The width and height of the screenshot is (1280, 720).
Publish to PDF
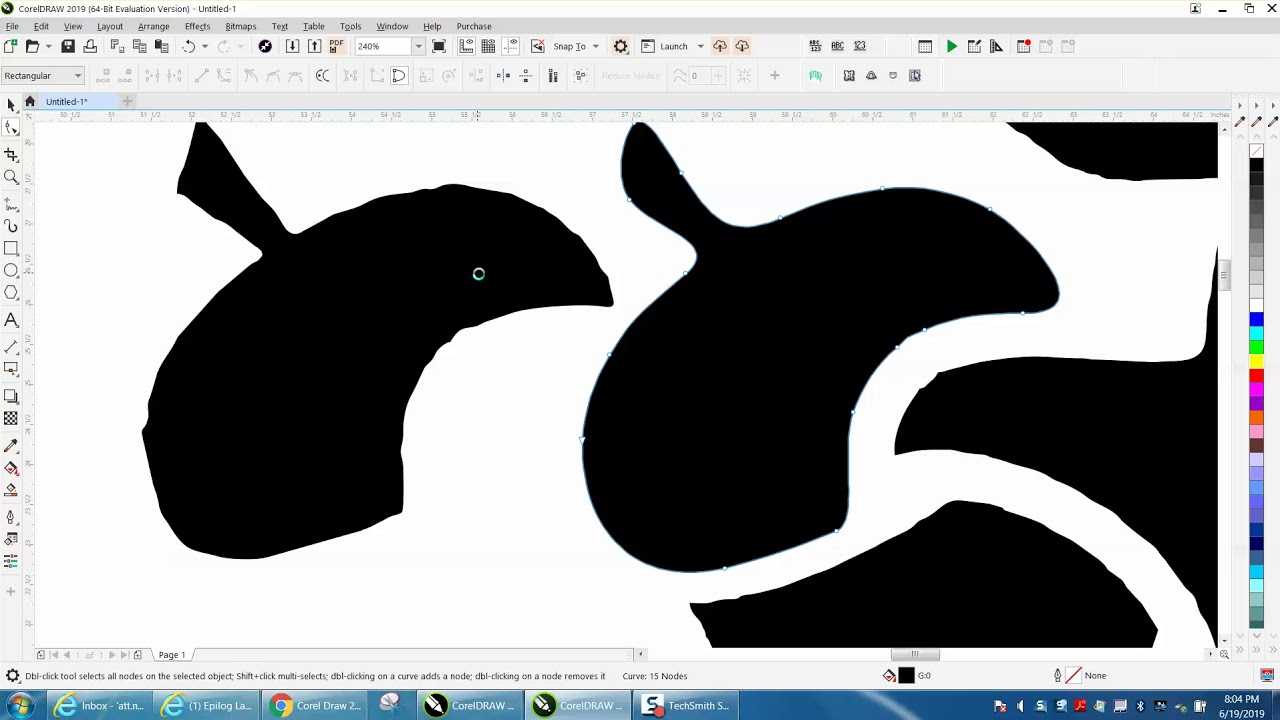coord(337,46)
